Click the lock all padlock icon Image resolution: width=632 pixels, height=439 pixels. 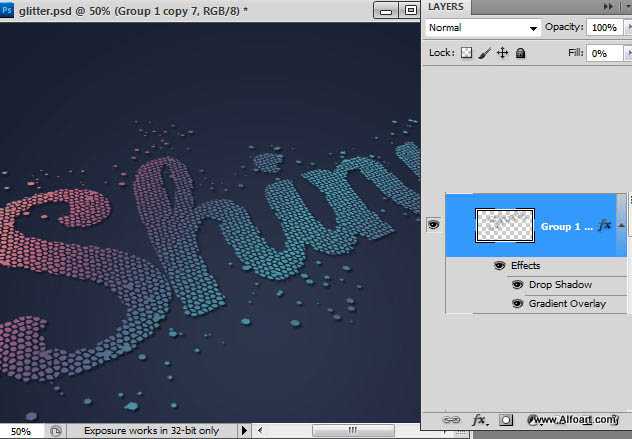pyautogui.click(x=520, y=53)
